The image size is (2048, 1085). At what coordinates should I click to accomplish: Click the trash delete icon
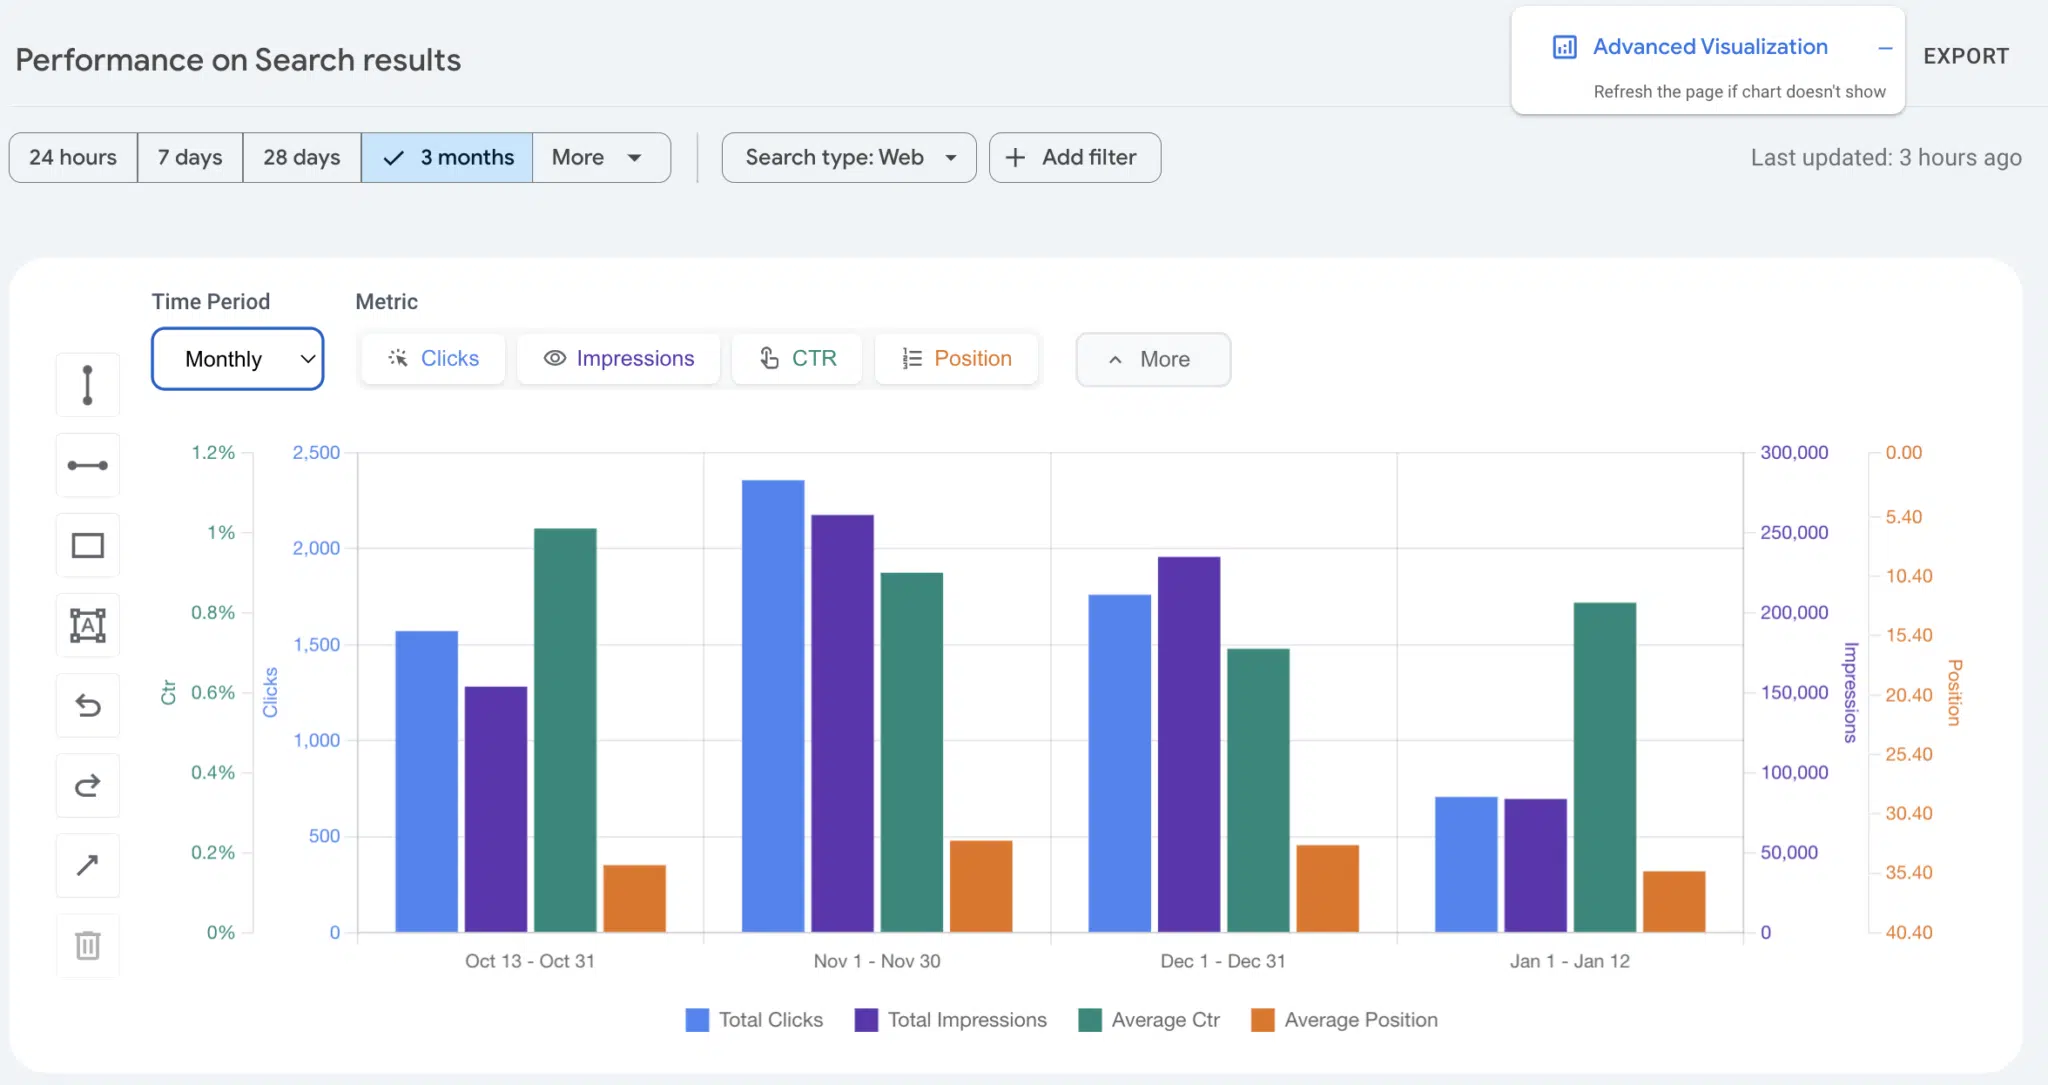pos(88,945)
